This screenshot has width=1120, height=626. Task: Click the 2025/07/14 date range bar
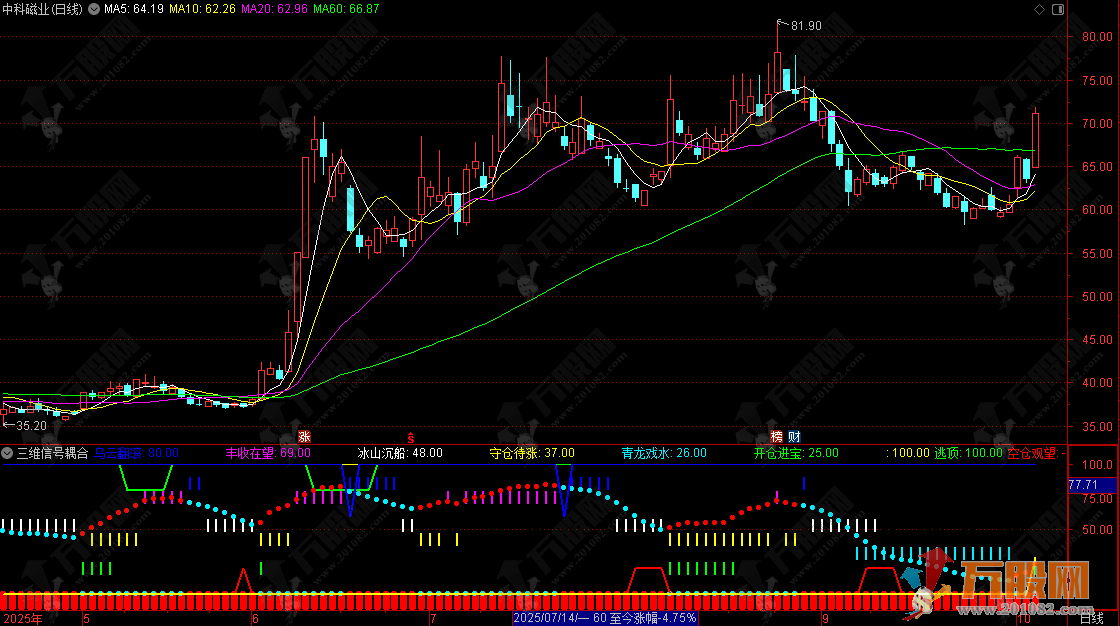coord(603,618)
